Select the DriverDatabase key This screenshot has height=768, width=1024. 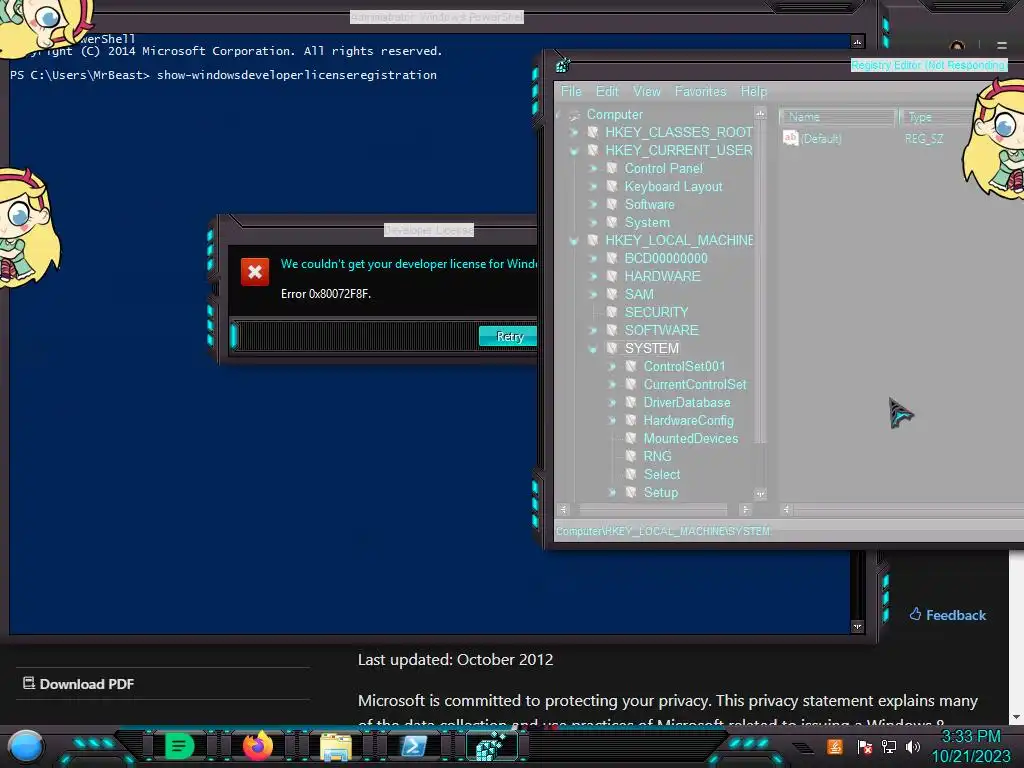[687, 402]
